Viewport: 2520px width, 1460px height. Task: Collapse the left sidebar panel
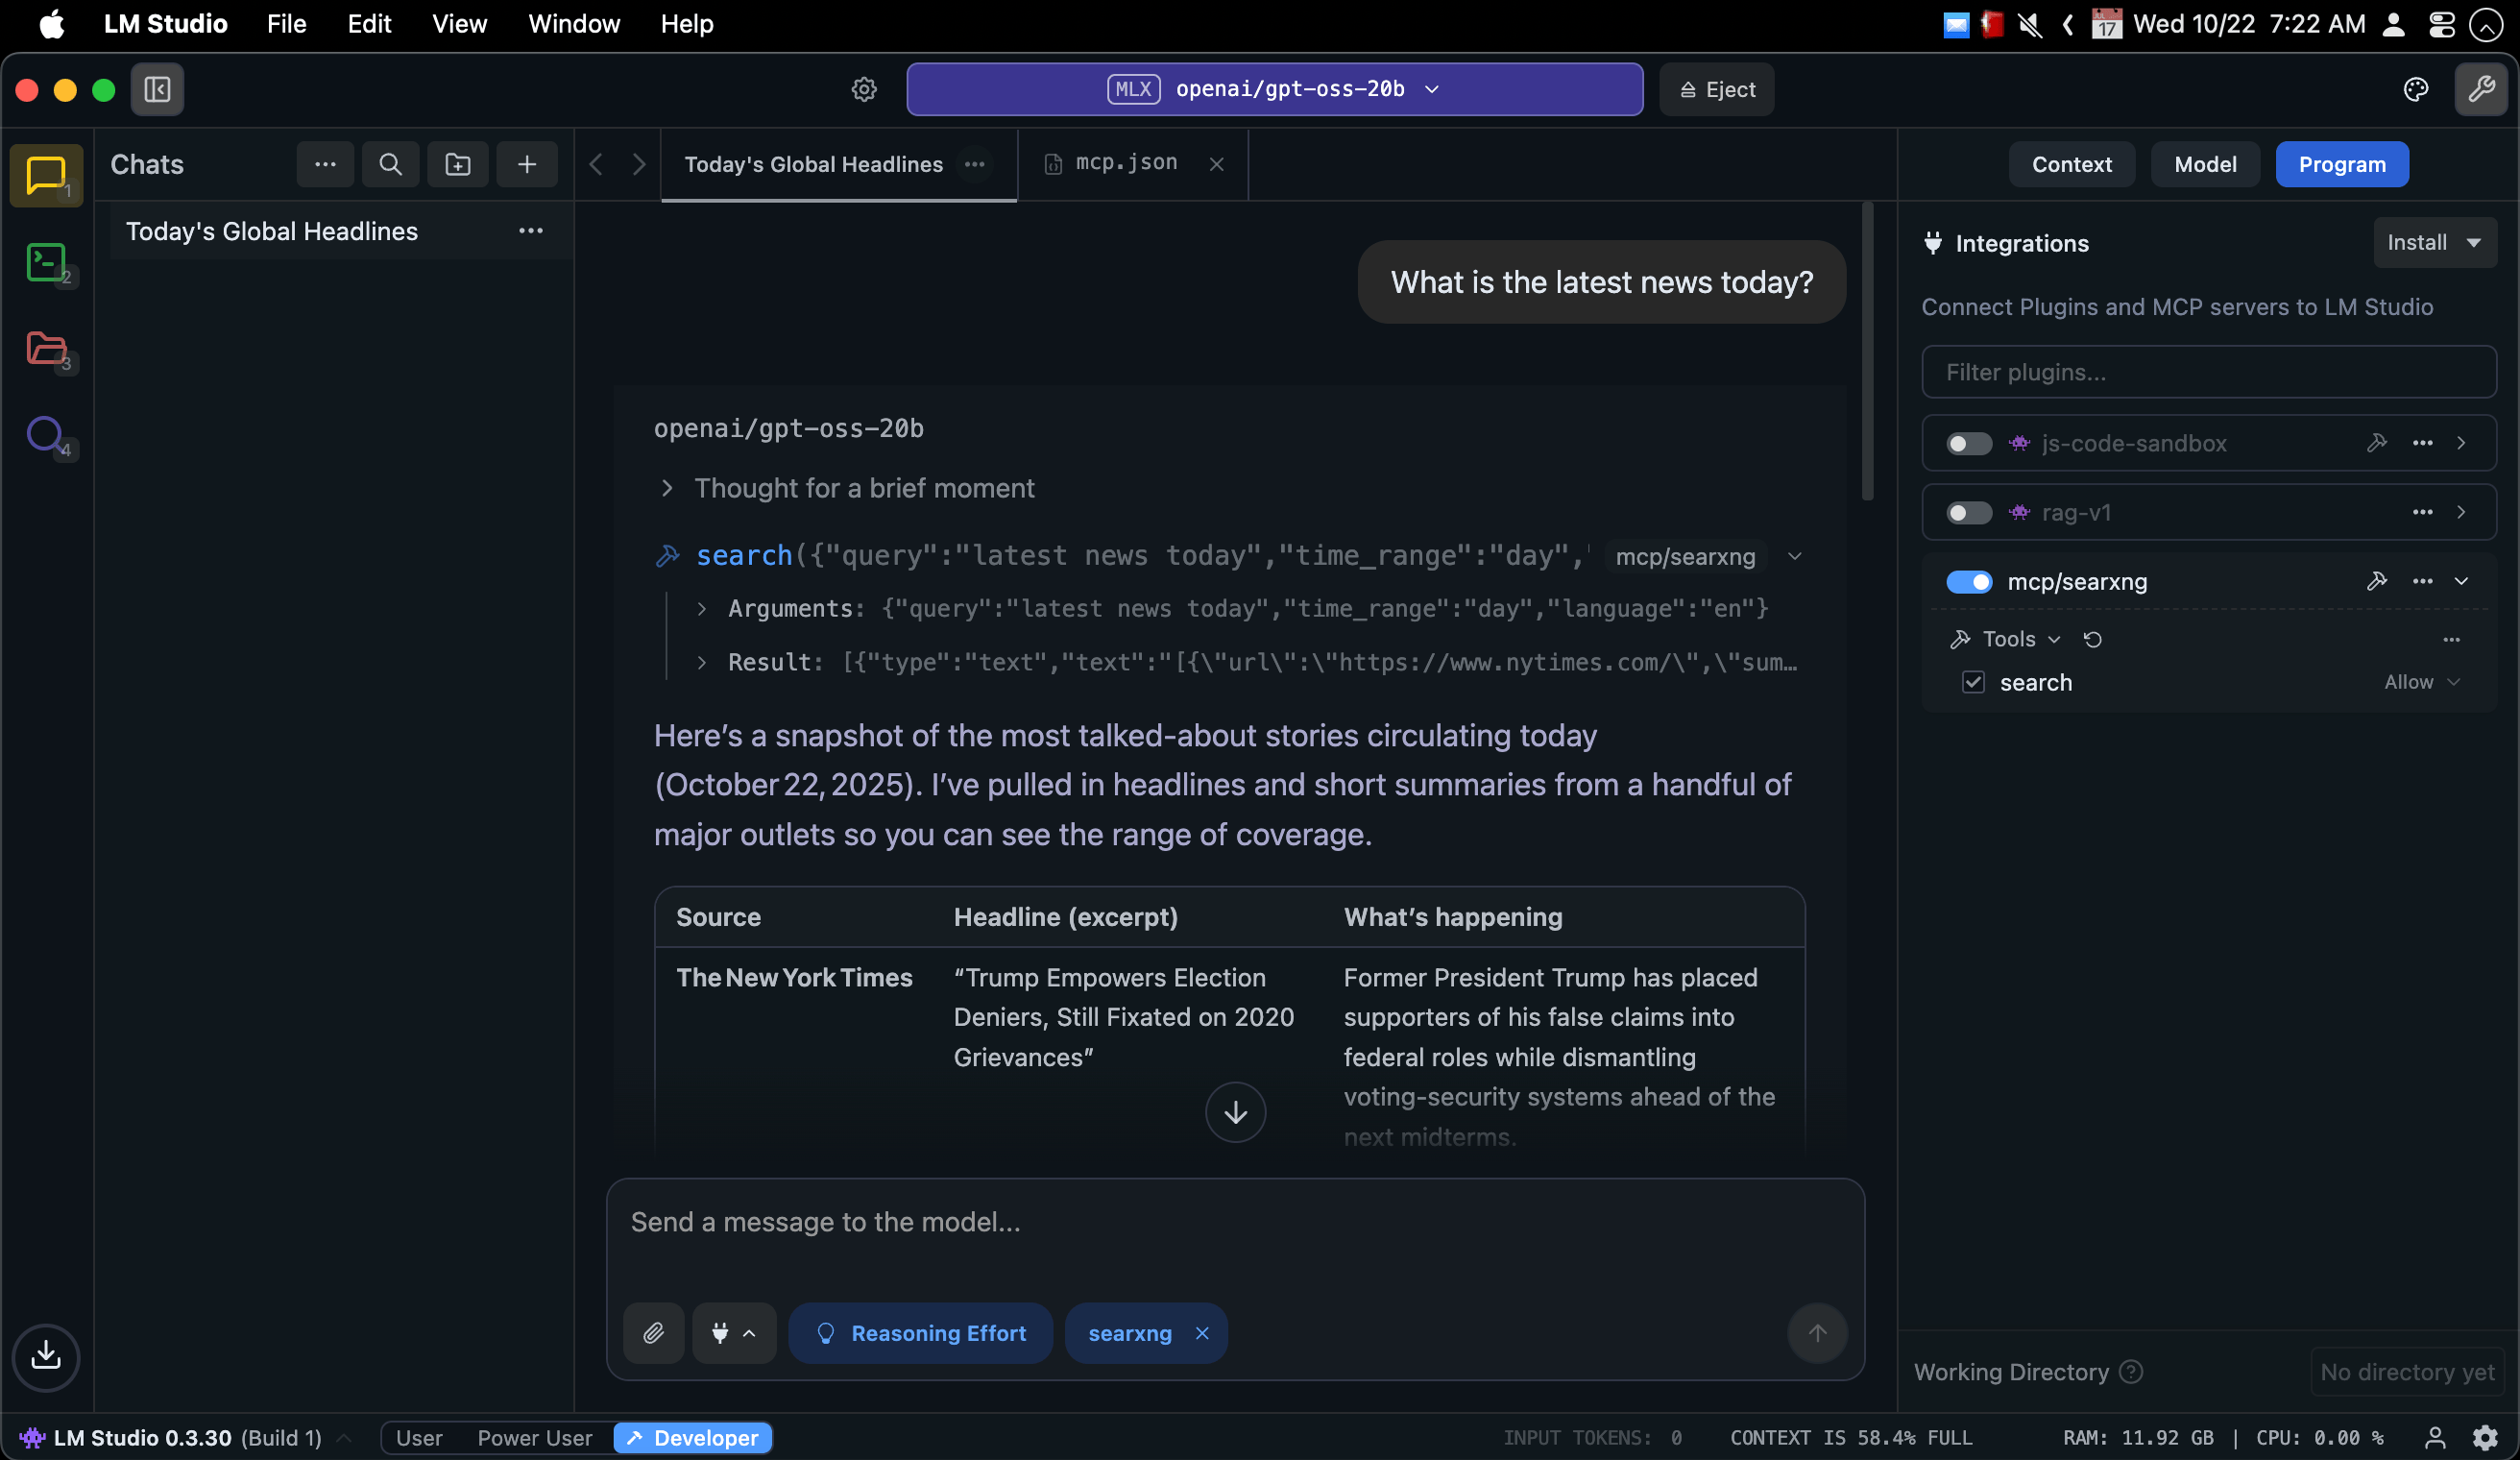[x=158, y=90]
